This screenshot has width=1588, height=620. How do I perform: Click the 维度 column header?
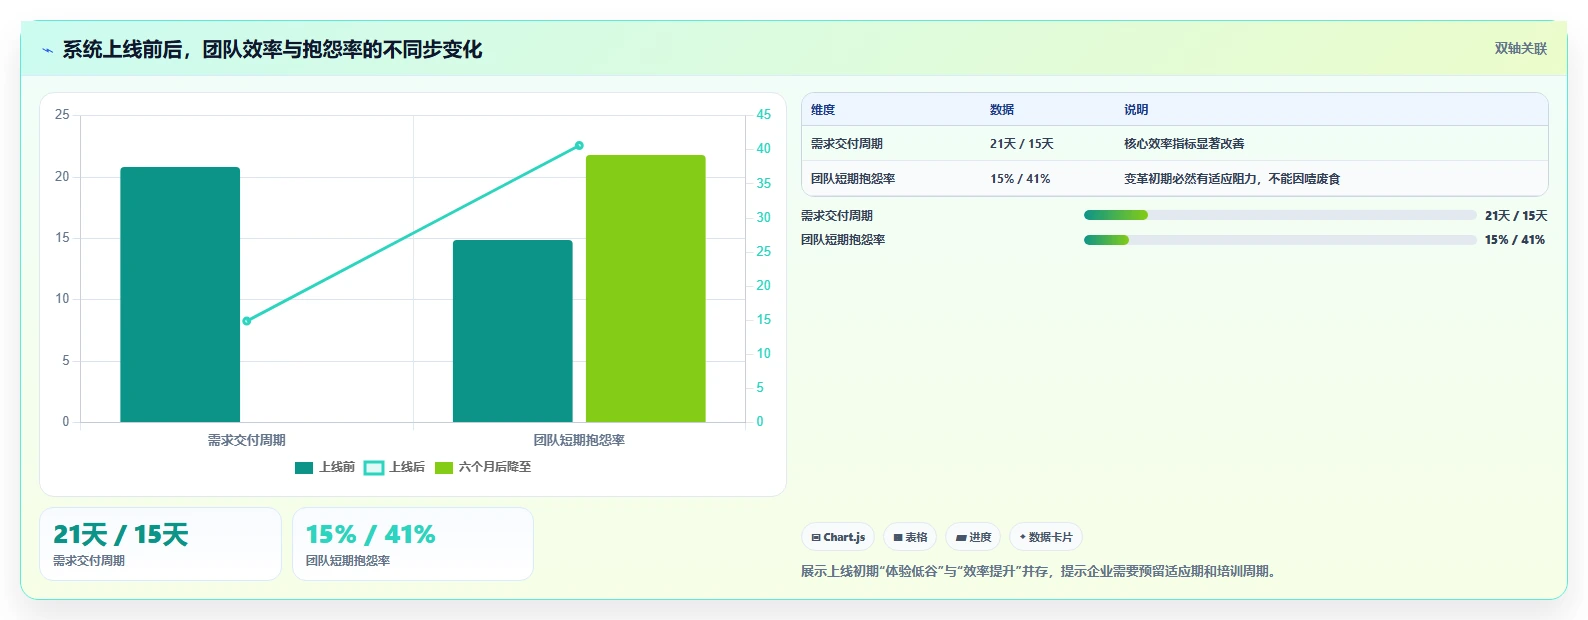click(x=823, y=110)
